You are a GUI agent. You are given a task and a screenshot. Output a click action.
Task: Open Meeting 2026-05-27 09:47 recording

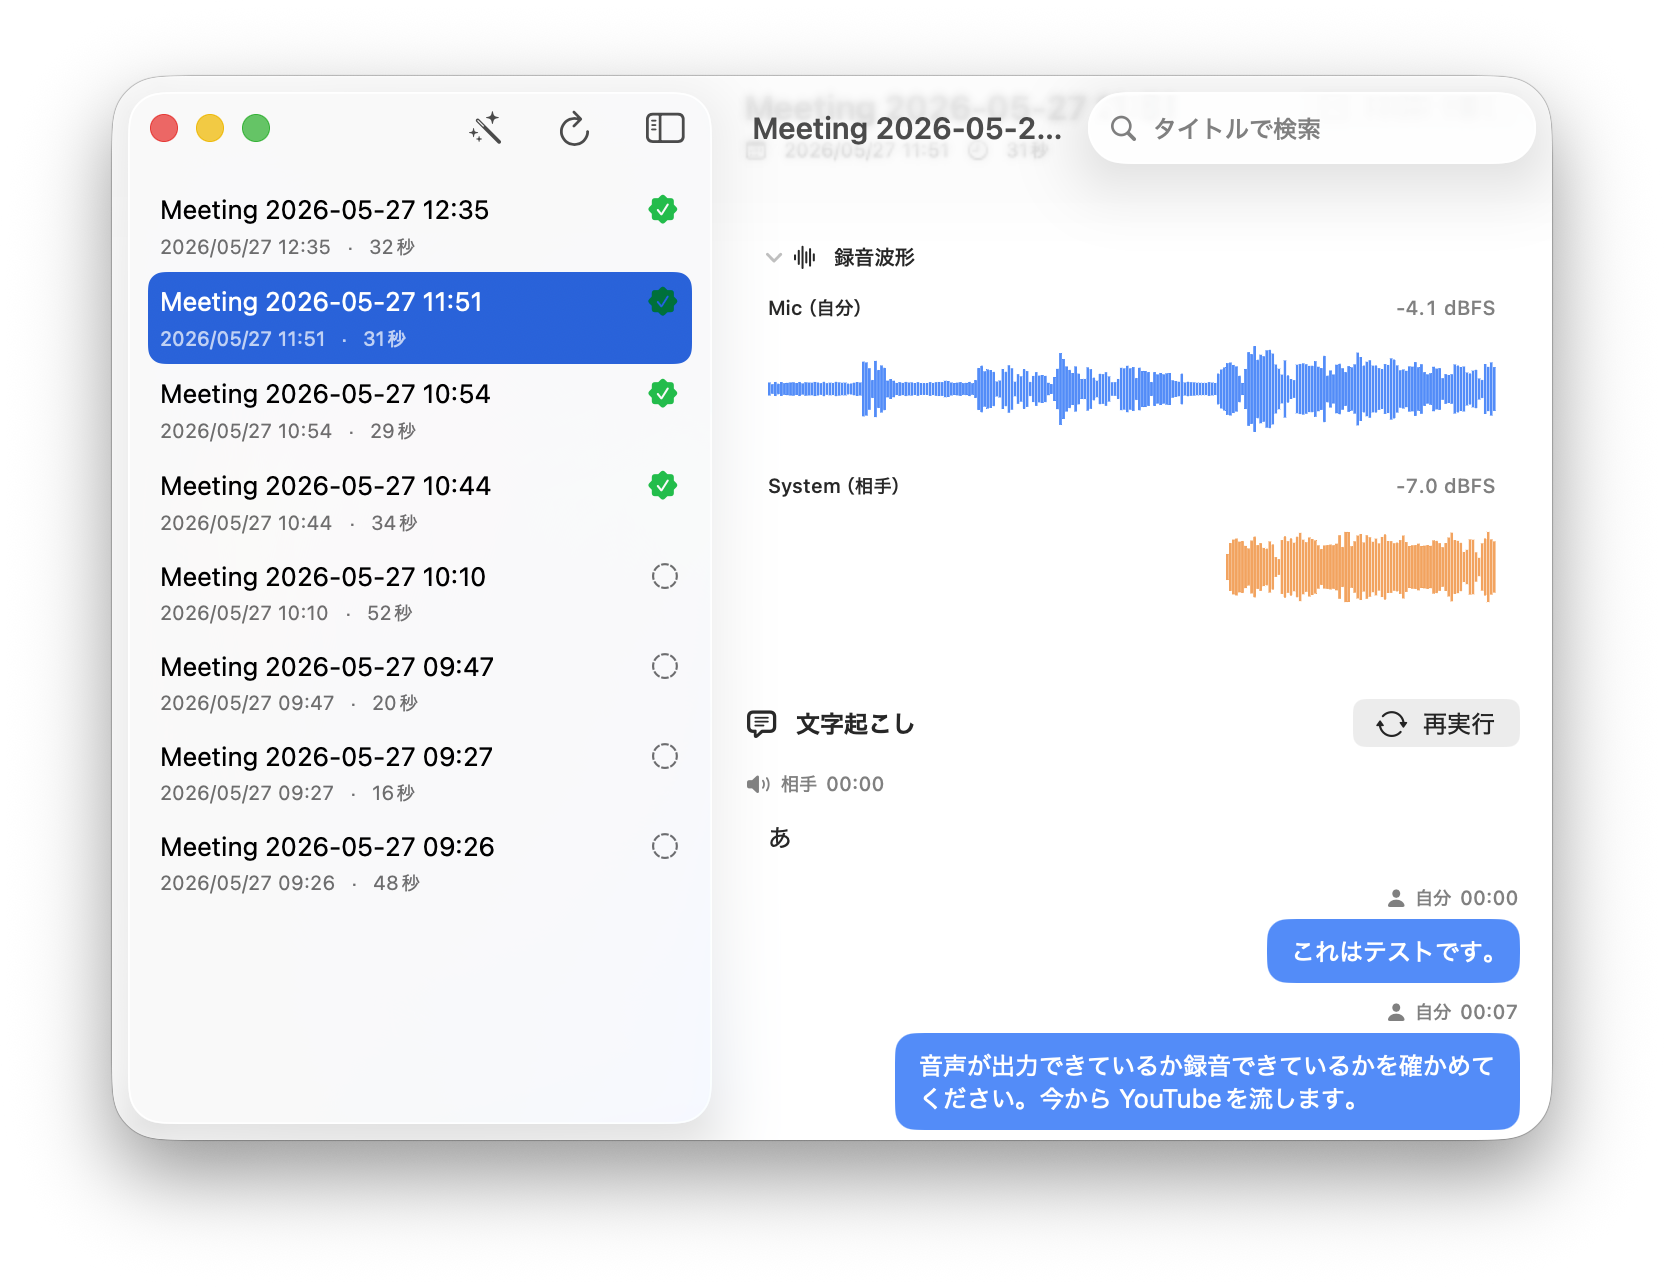pyautogui.click(x=420, y=683)
